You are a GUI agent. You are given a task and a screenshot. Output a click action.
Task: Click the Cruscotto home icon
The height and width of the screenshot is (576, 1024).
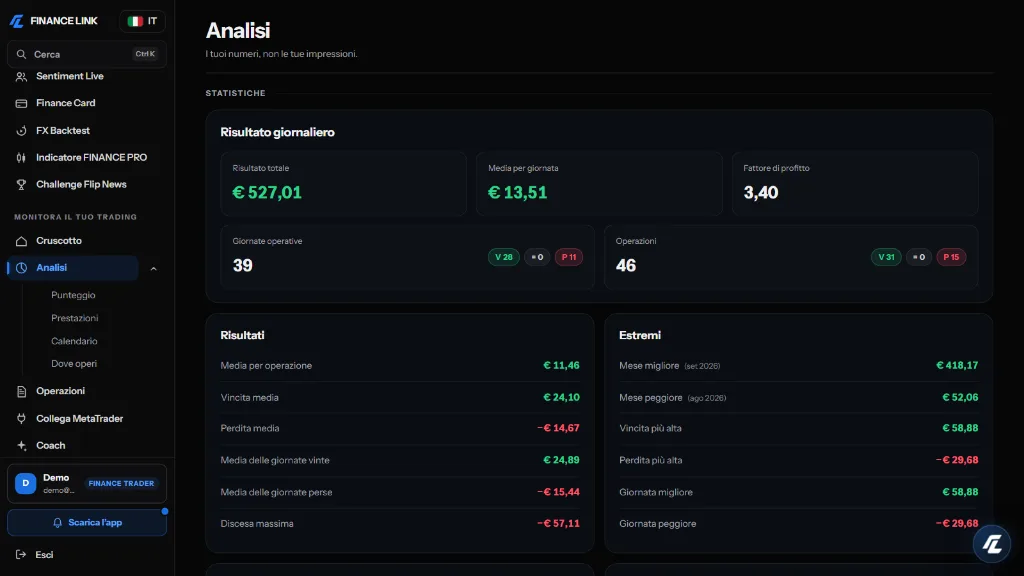(x=22, y=241)
